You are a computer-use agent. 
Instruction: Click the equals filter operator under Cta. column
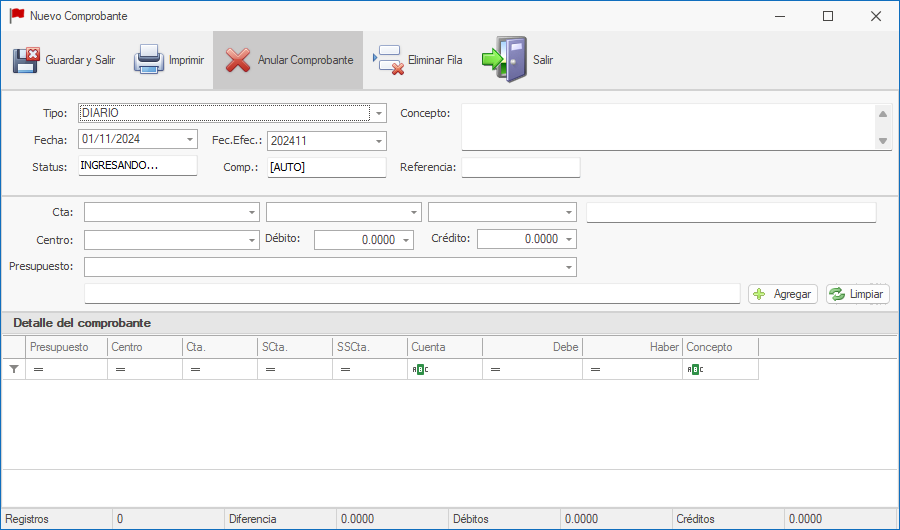pos(196,369)
